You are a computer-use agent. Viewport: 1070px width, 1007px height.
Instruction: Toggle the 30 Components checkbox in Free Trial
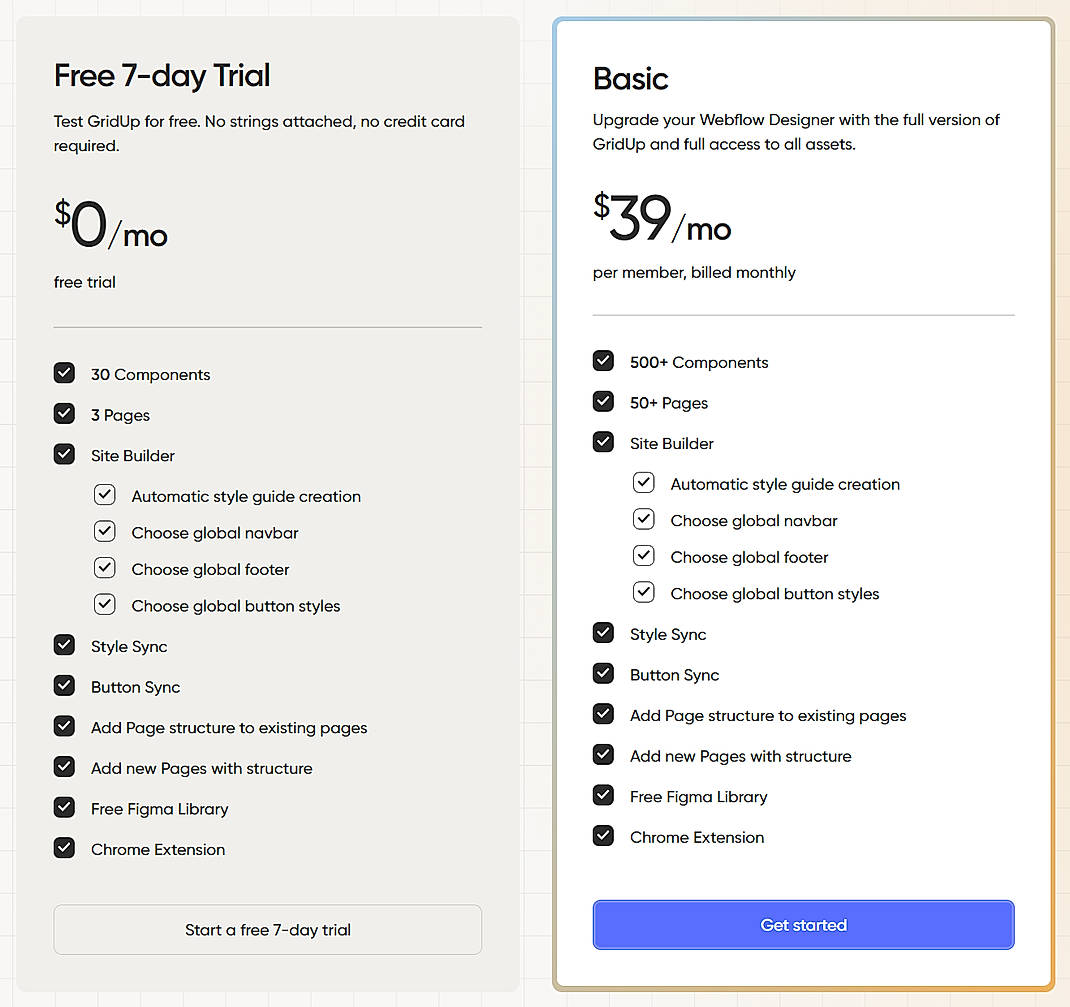tap(64, 373)
